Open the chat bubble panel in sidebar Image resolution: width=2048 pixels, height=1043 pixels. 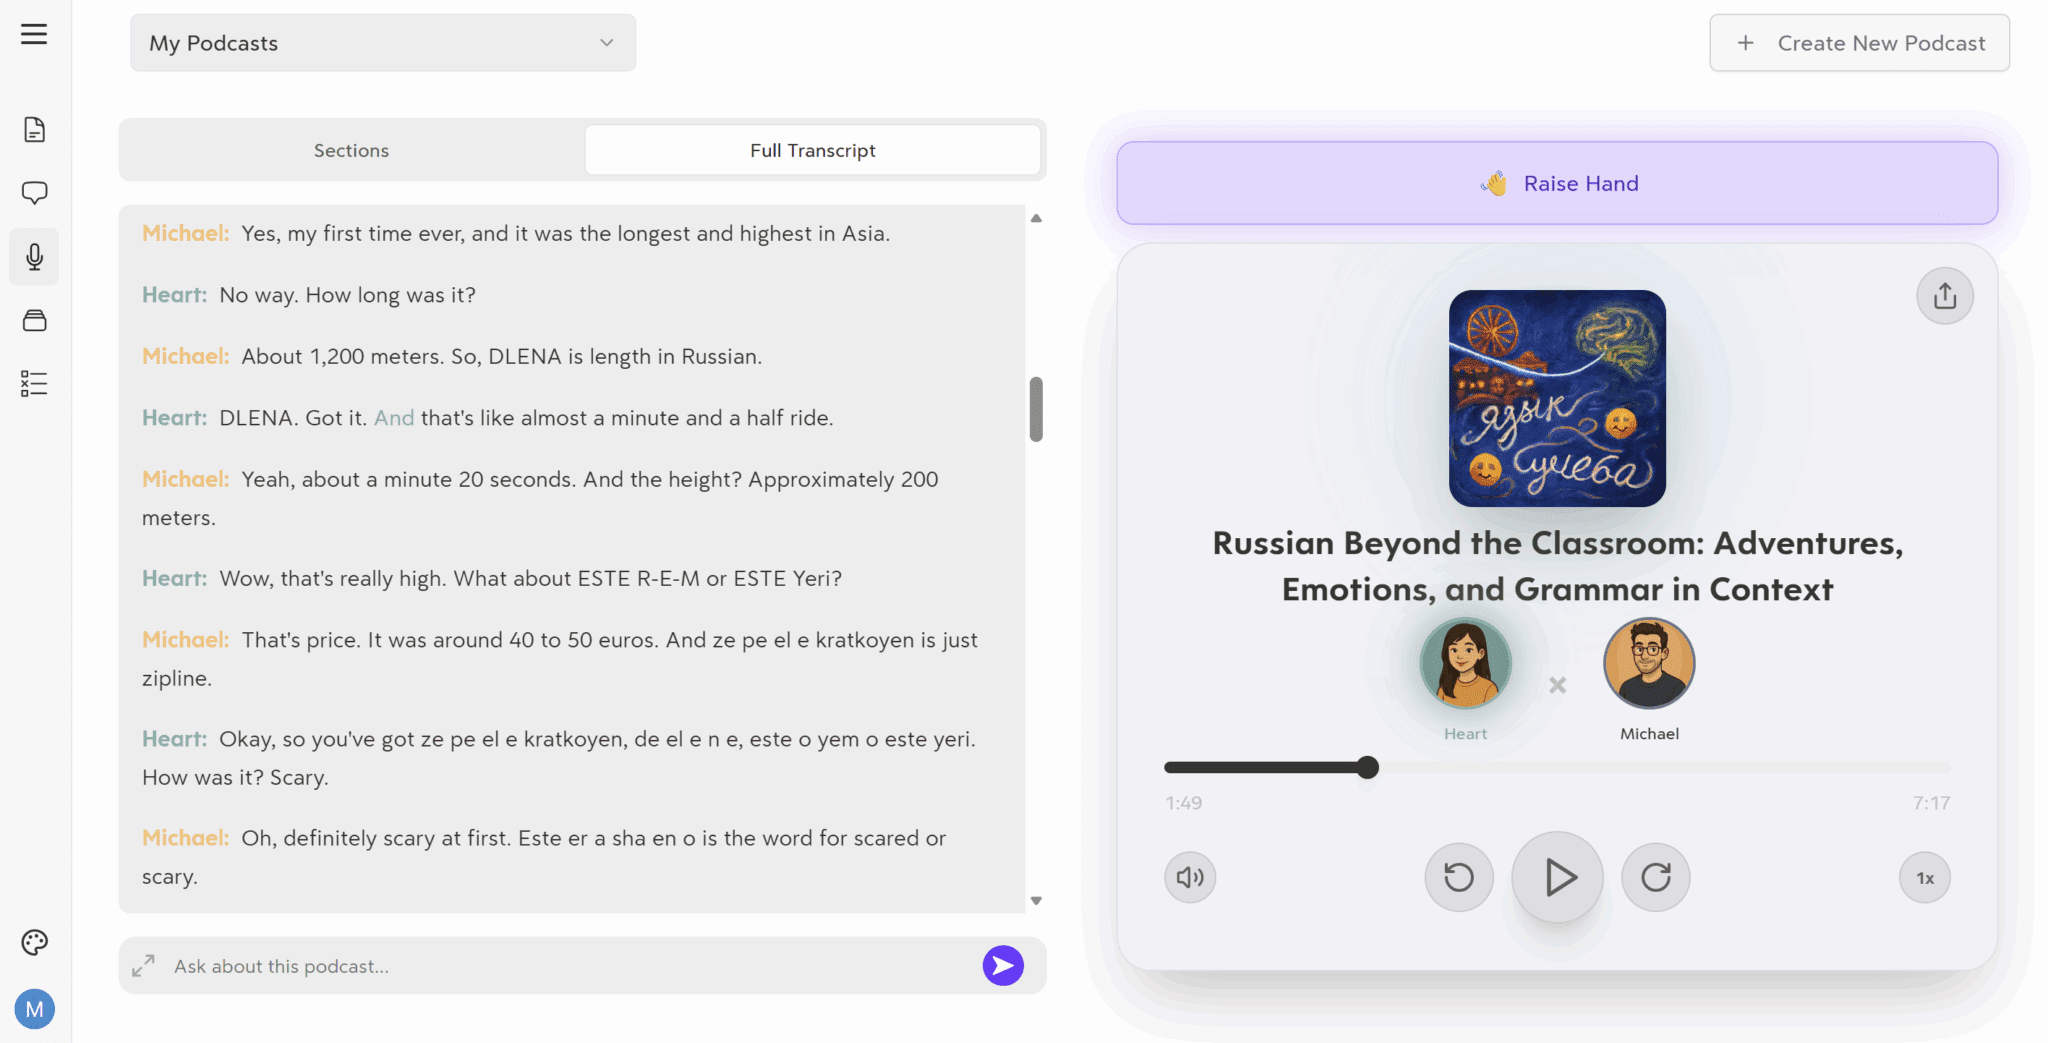tap(34, 192)
